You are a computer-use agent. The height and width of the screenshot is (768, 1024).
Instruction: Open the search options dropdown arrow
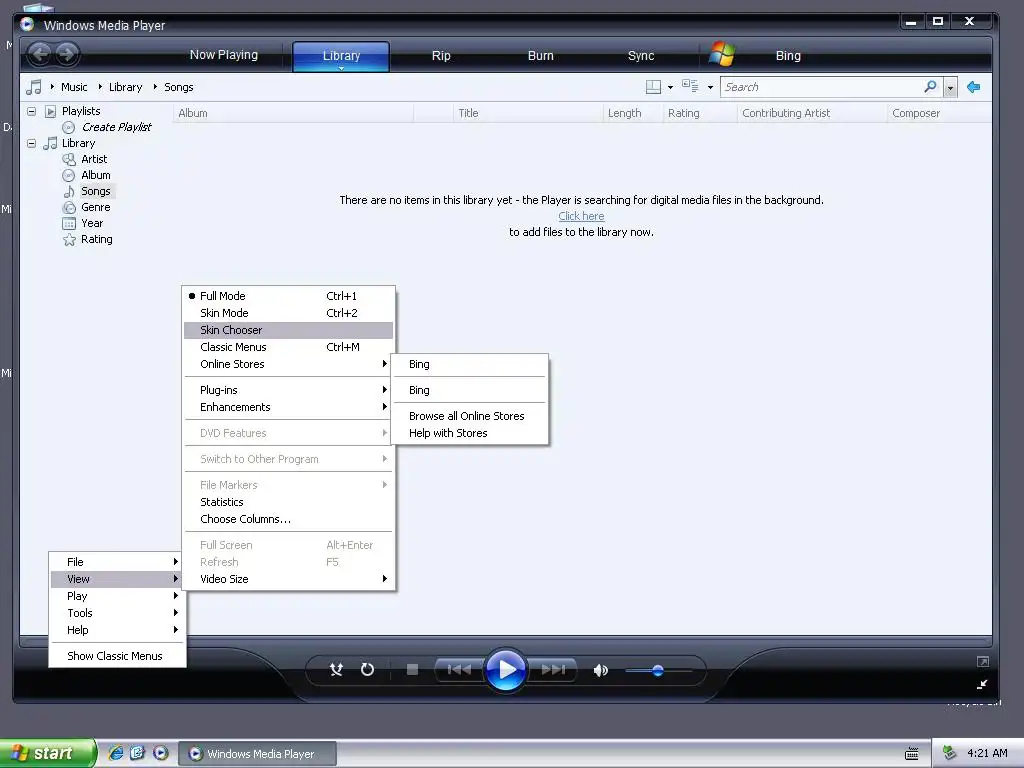click(950, 87)
